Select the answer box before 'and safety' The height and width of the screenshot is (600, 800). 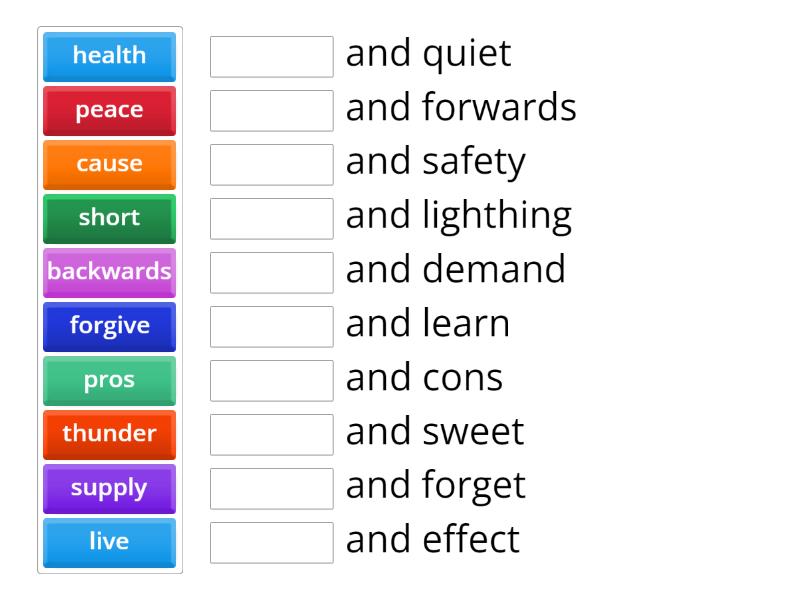click(x=271, y=164)
